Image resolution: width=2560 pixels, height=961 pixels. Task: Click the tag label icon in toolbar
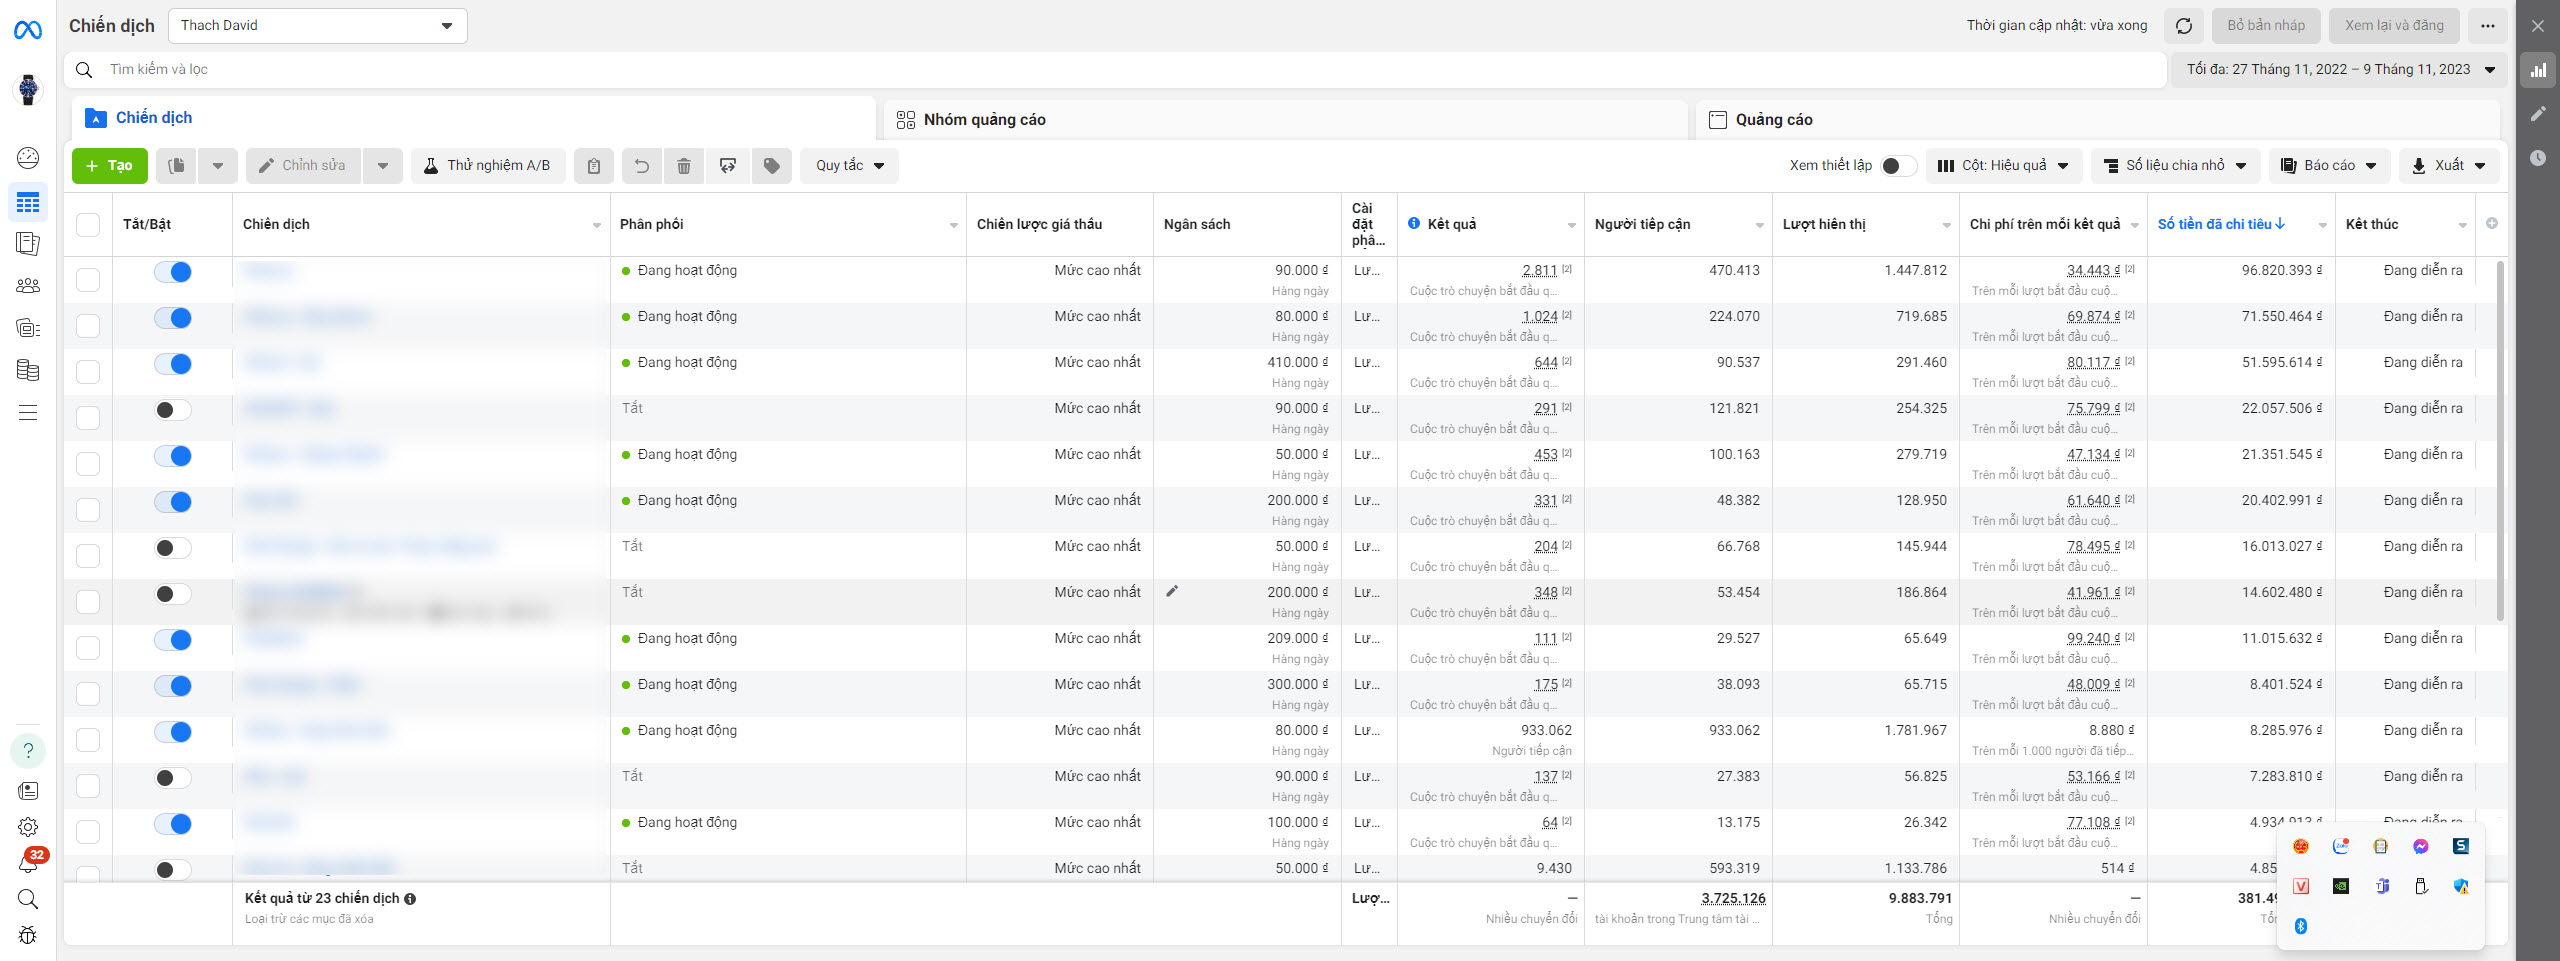click(x=771, y=166)
